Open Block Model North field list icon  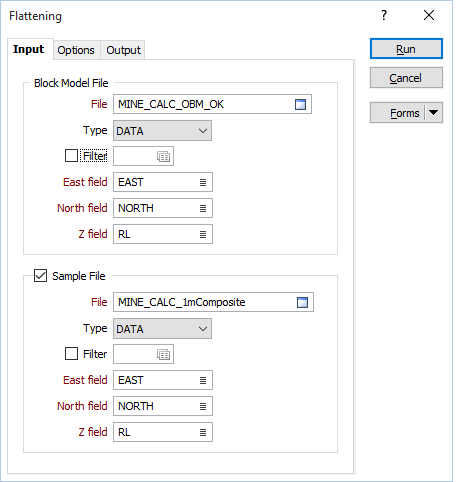point(203,208)
